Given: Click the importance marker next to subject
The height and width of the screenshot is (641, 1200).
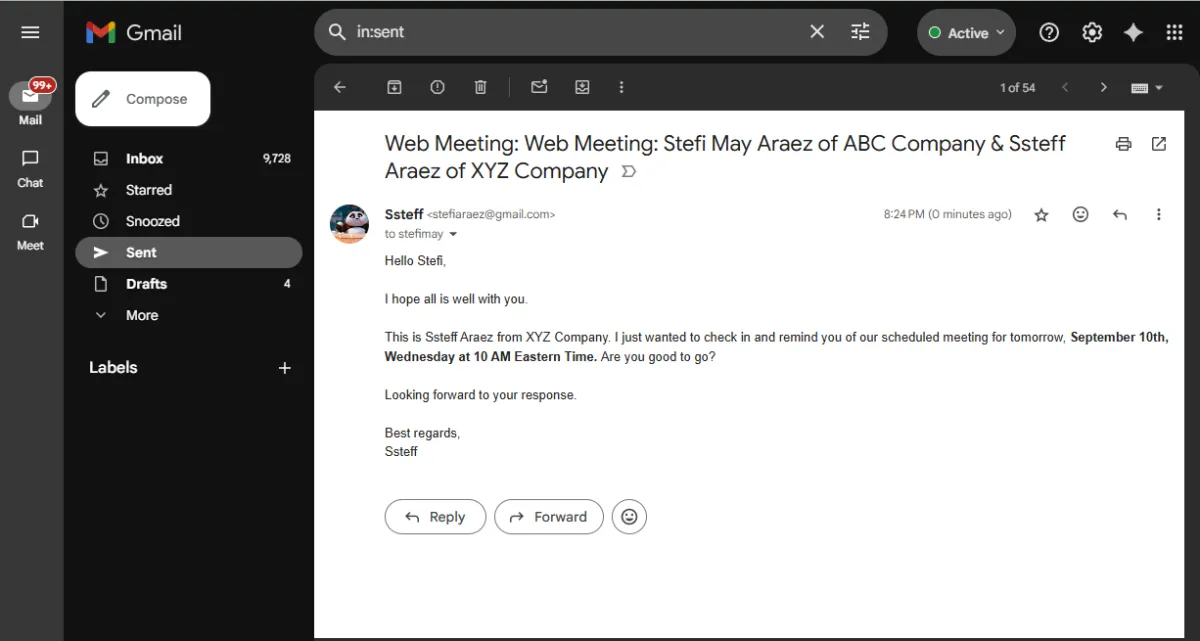Looking at the screenshot, I should pyautogui.click(x=628, y=172).
